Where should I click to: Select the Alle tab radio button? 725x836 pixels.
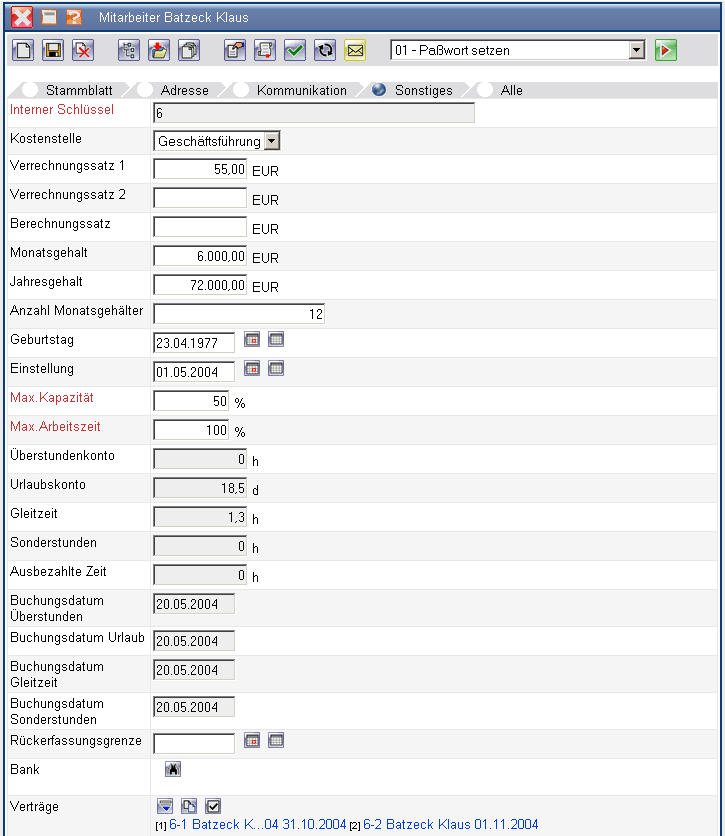tap(485, 90)
